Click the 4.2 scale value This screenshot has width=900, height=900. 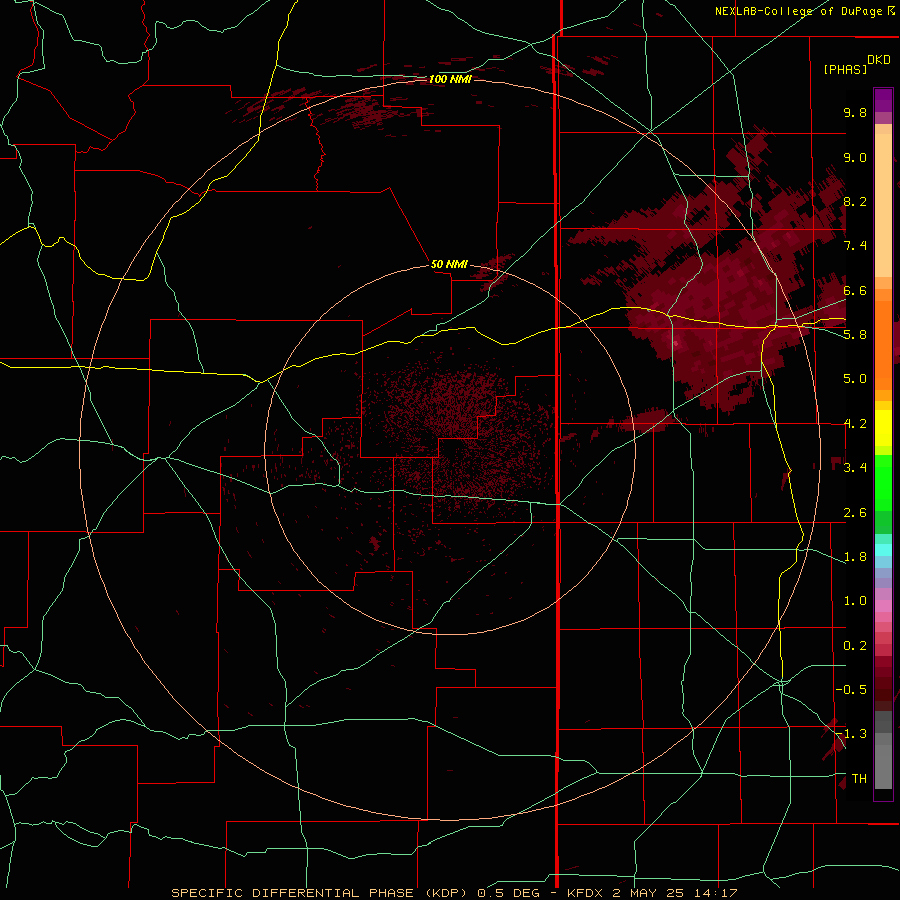click(x=855, y=424)
